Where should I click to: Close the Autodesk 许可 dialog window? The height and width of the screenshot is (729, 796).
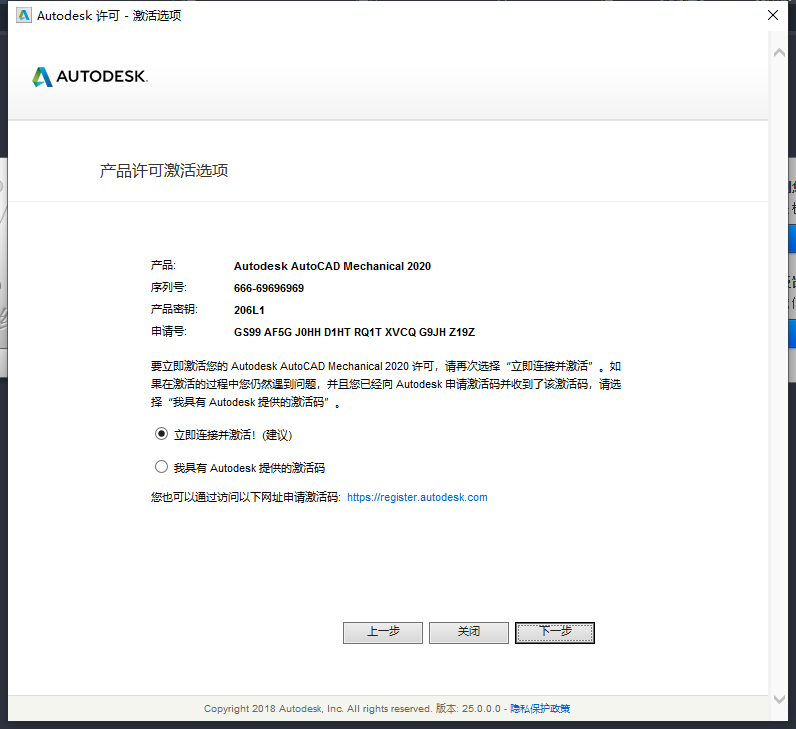coord(773,15)
